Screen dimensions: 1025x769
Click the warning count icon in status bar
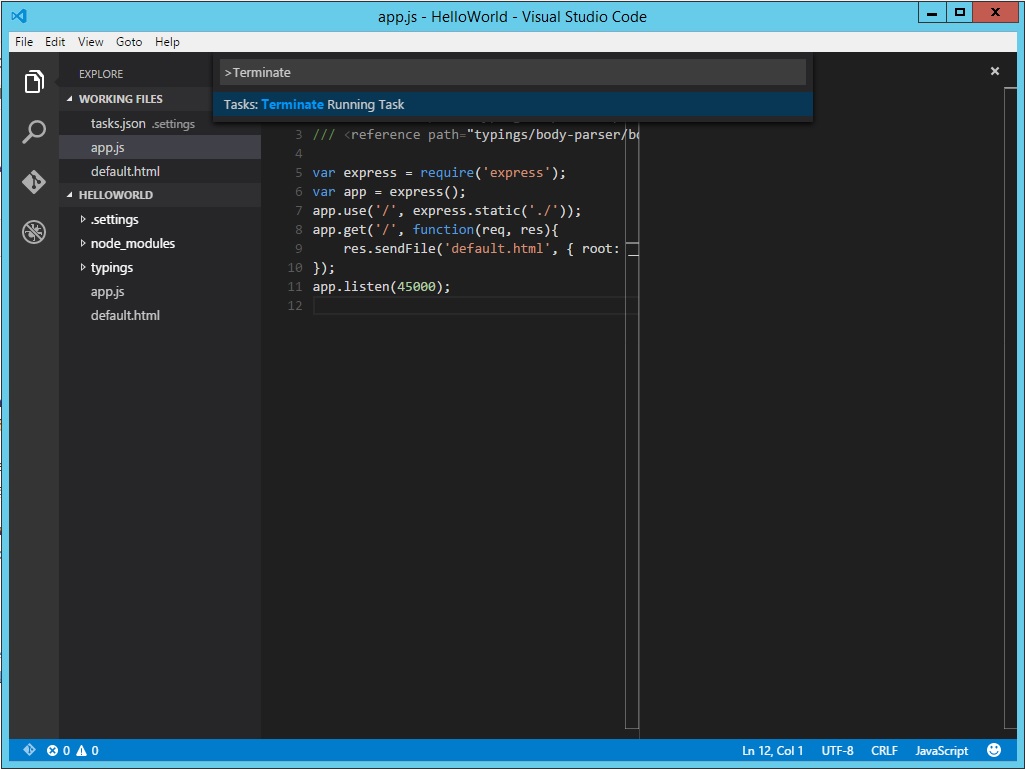82,751
